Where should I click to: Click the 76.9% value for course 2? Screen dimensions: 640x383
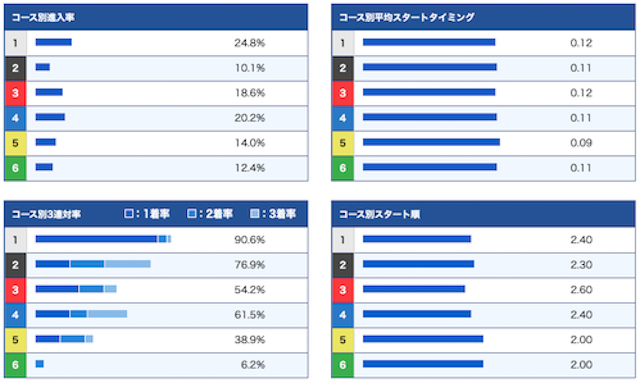pyautogui.click(x=249, y=265)
